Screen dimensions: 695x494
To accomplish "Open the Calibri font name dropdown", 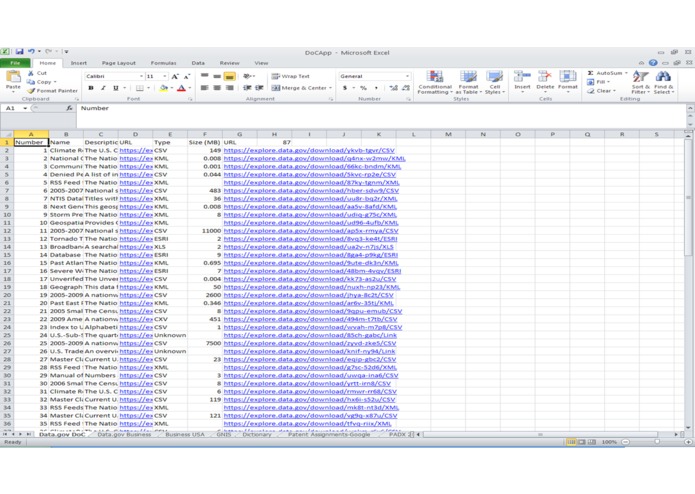I will [141, 76].
